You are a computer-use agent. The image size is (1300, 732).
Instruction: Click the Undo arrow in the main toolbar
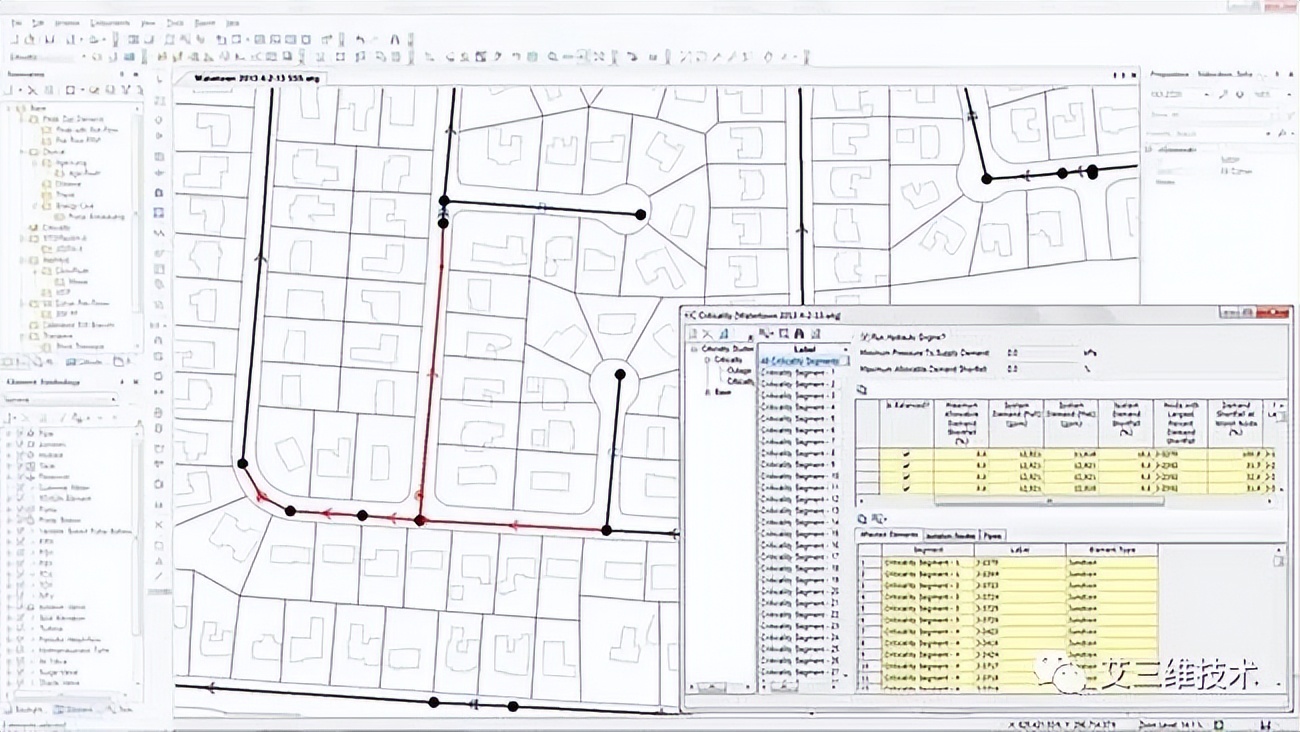point(361,39)
